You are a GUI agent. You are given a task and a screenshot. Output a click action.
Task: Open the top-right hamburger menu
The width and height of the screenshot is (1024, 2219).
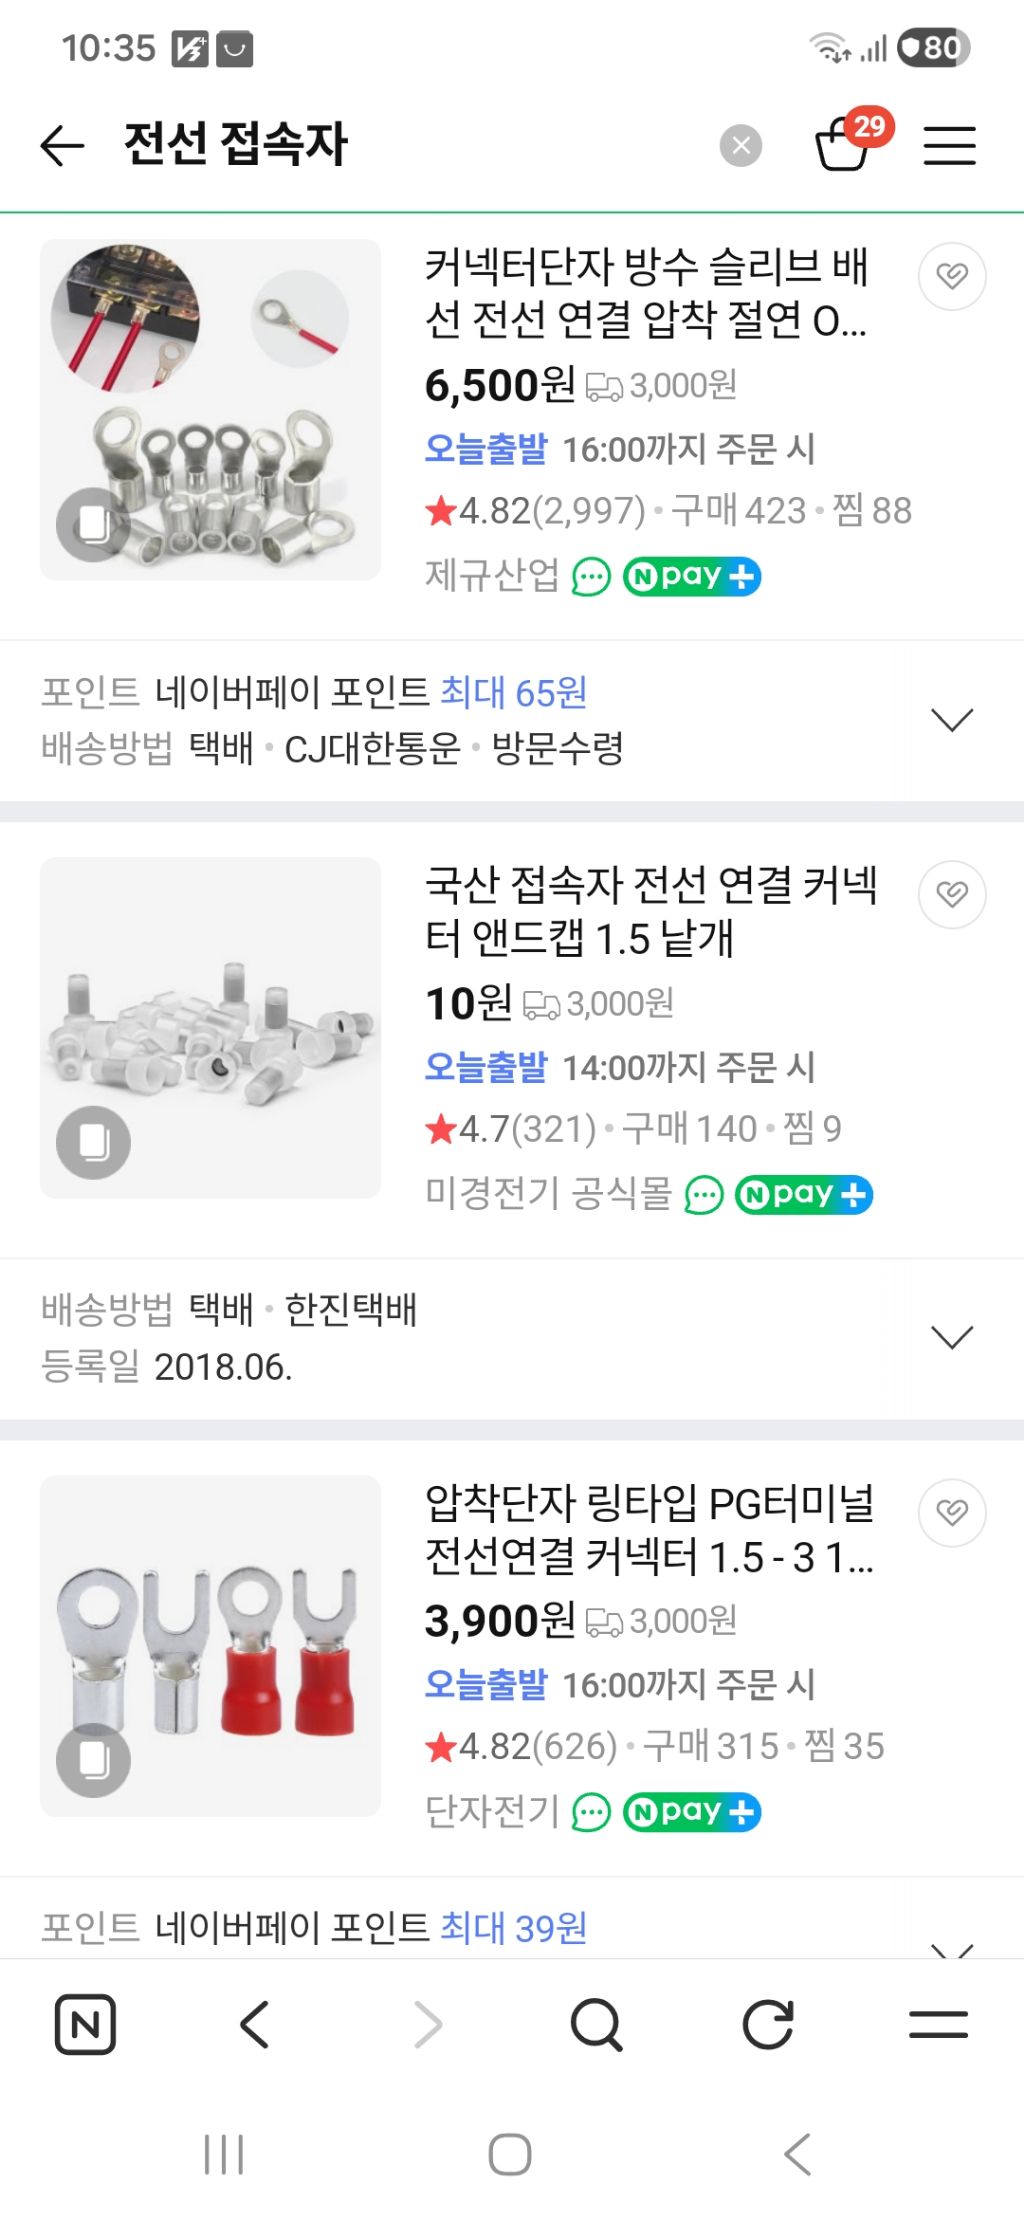(x=949, y=146)
